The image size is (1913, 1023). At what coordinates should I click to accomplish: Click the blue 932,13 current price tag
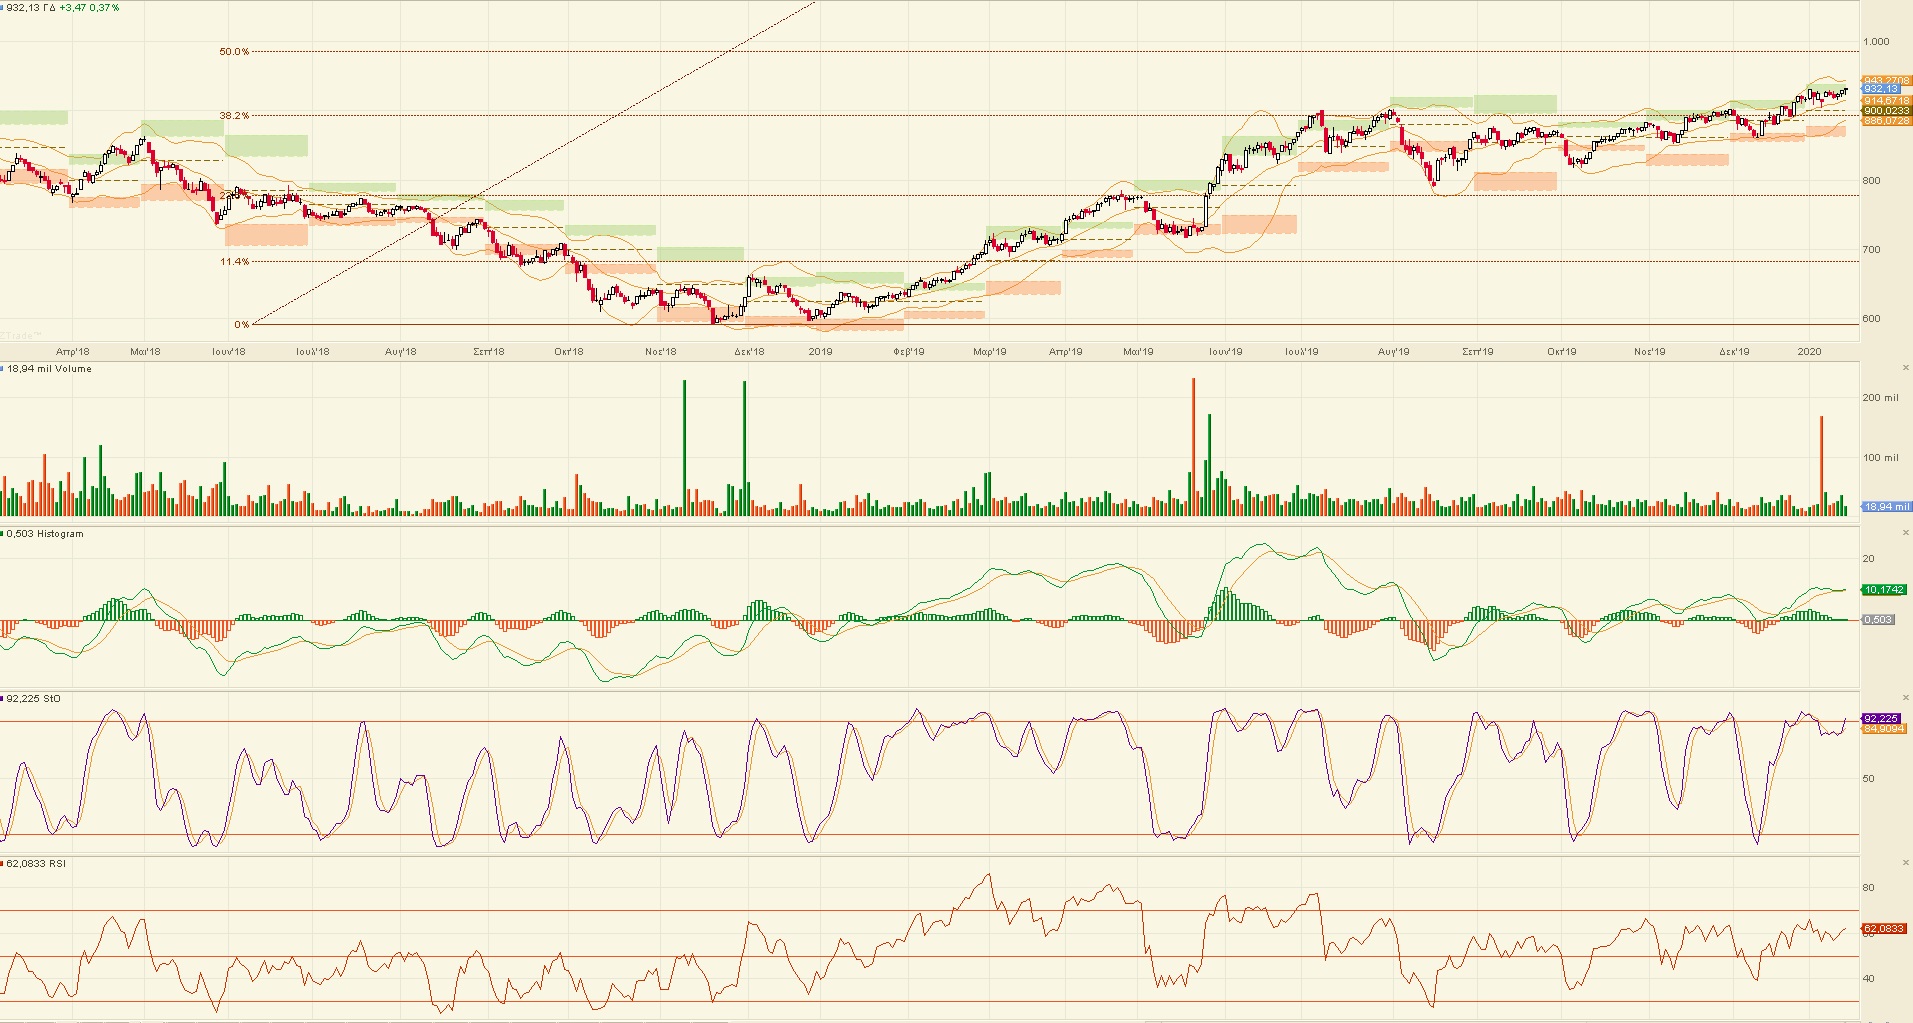(1884, 90)
